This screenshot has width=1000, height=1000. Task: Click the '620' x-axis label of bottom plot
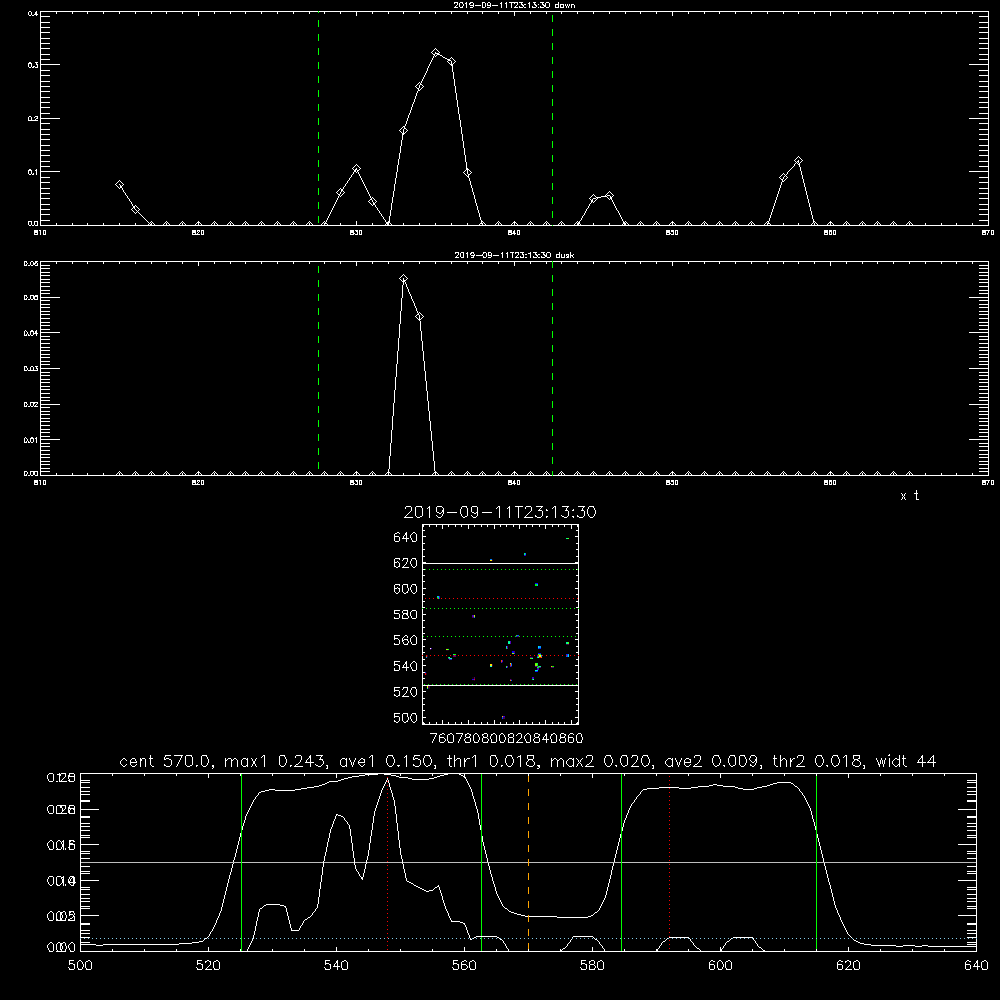(848, 966)
